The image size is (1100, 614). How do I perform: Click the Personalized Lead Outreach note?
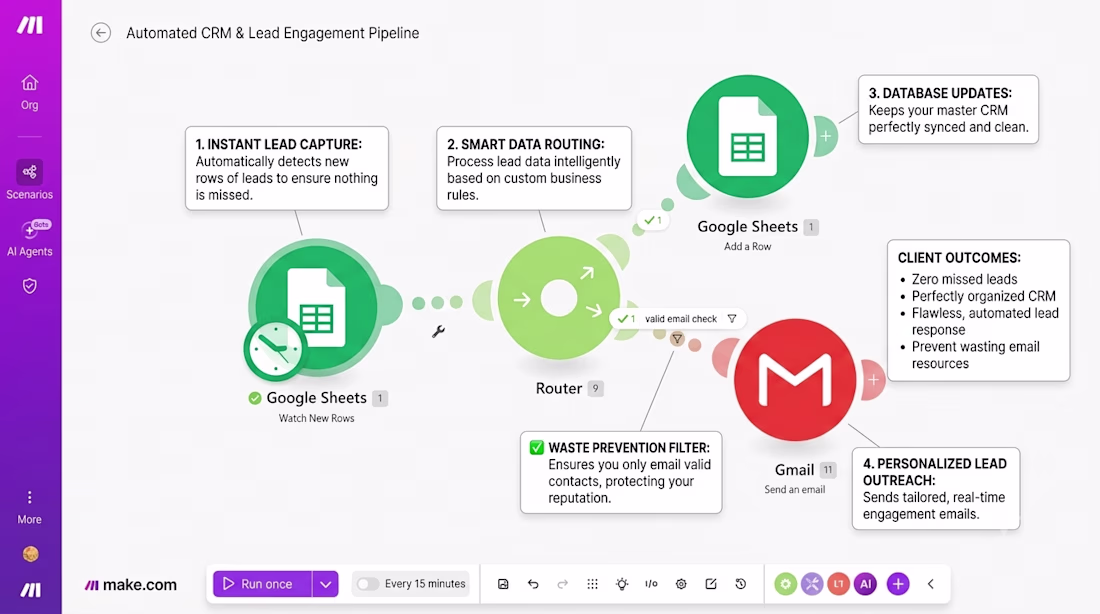coord(936,488)
